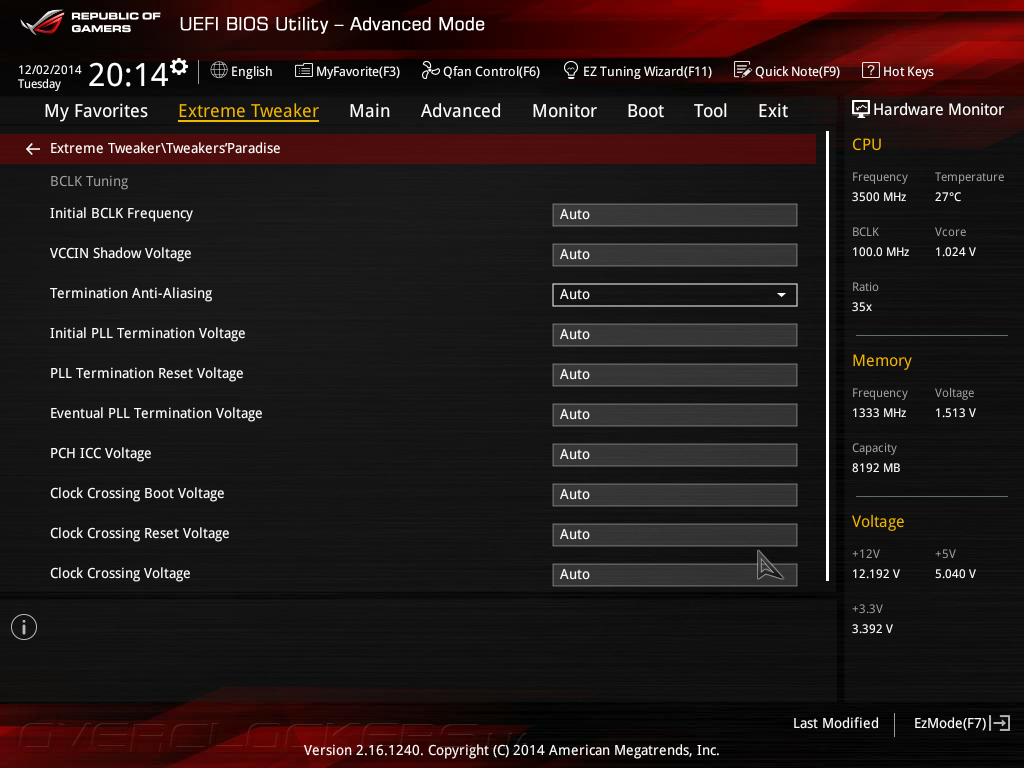Click the Clock Crossing Voltage field
The height and width of the screenshot is (768, 1024).
(675, 575)
